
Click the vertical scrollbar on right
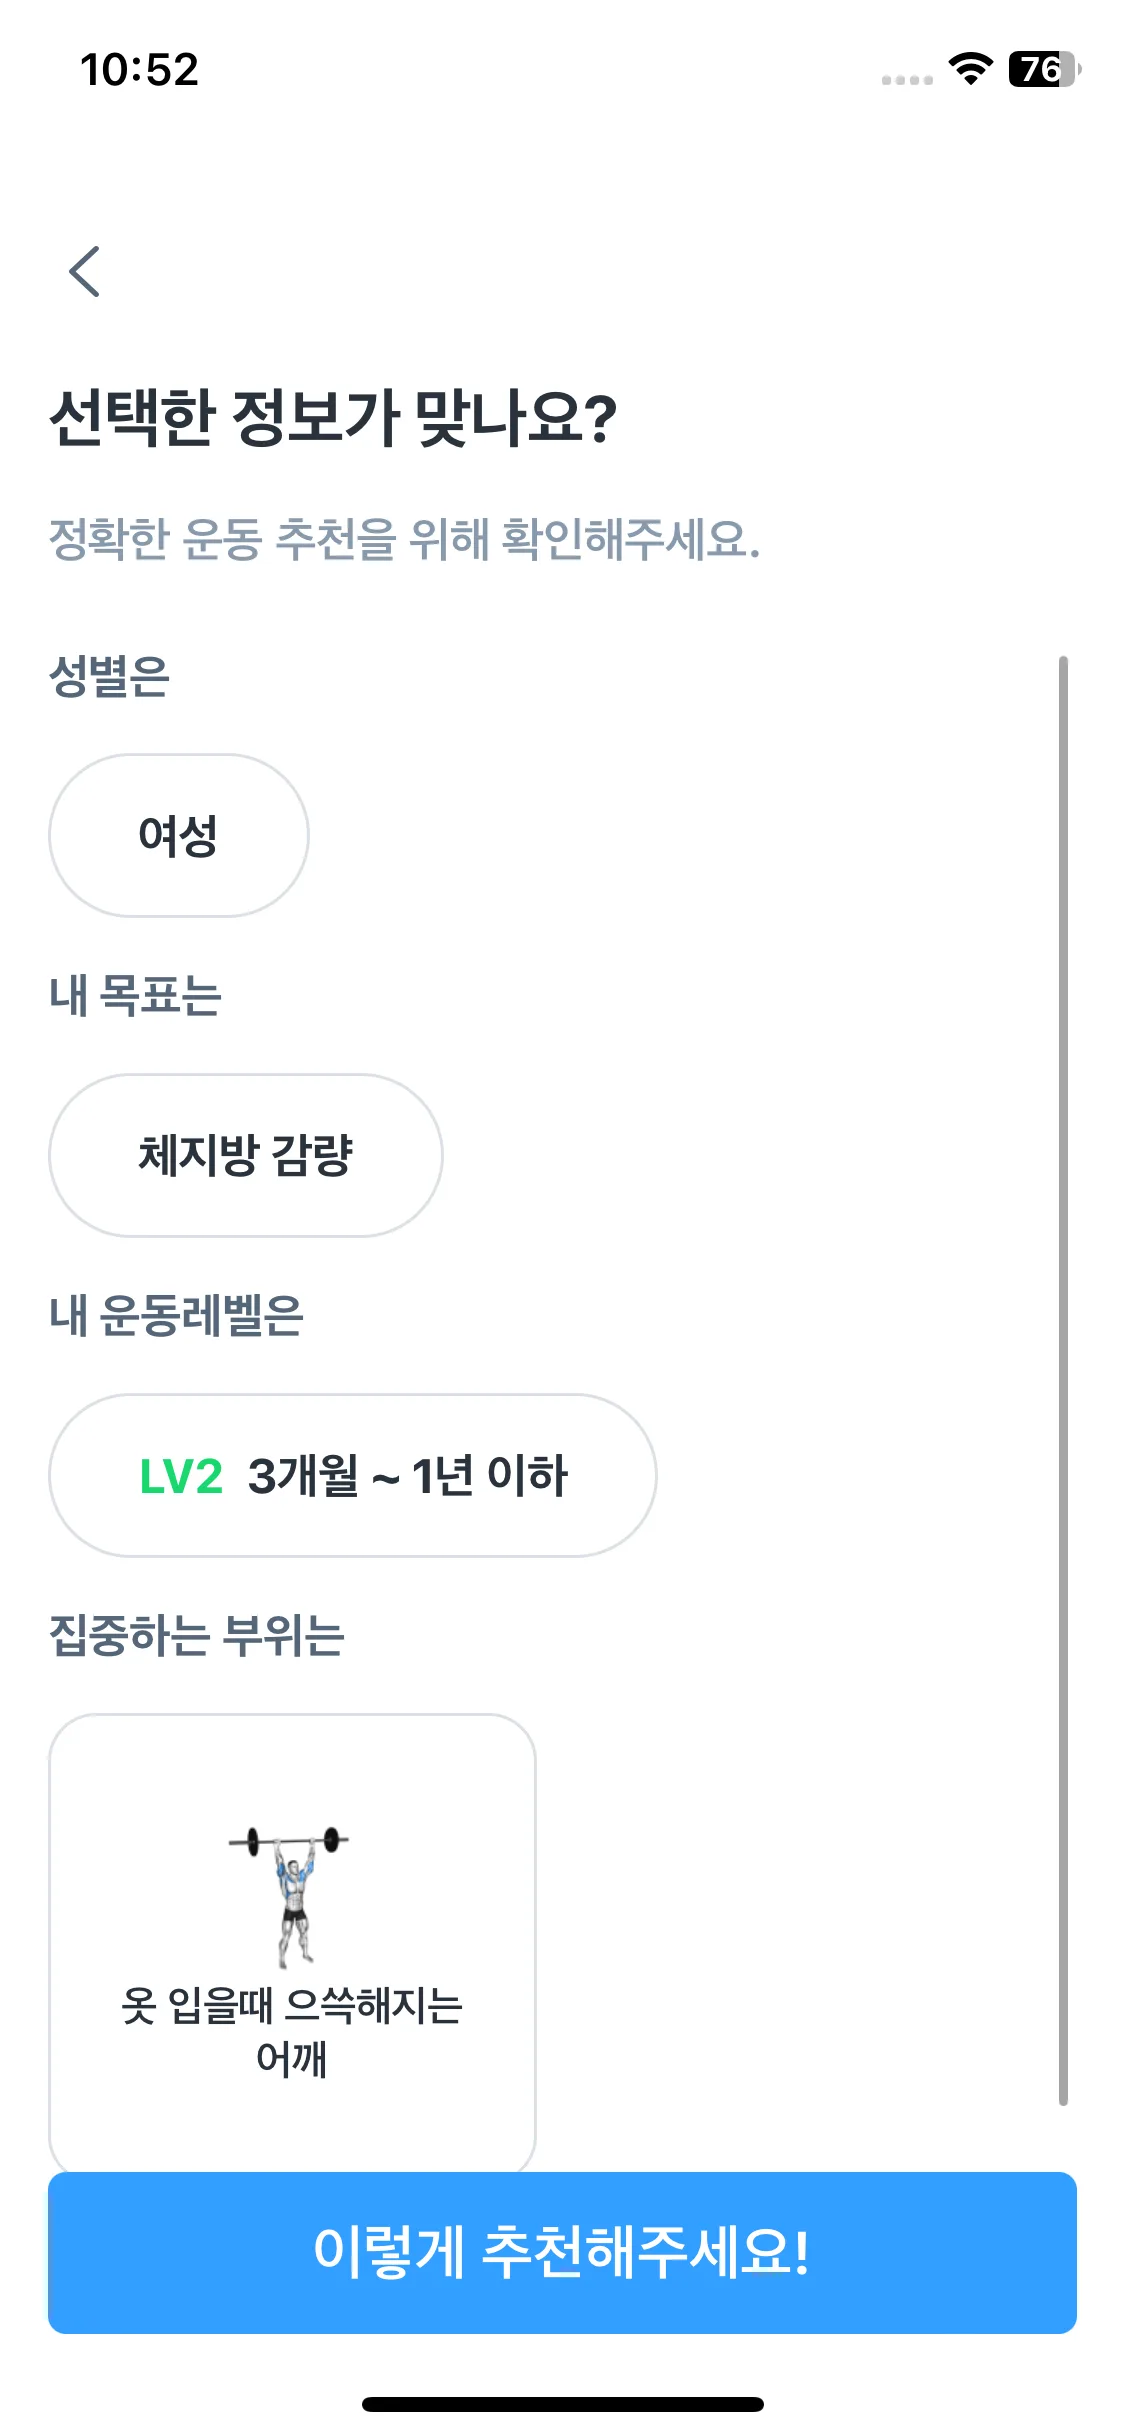coord(1063,1380)
